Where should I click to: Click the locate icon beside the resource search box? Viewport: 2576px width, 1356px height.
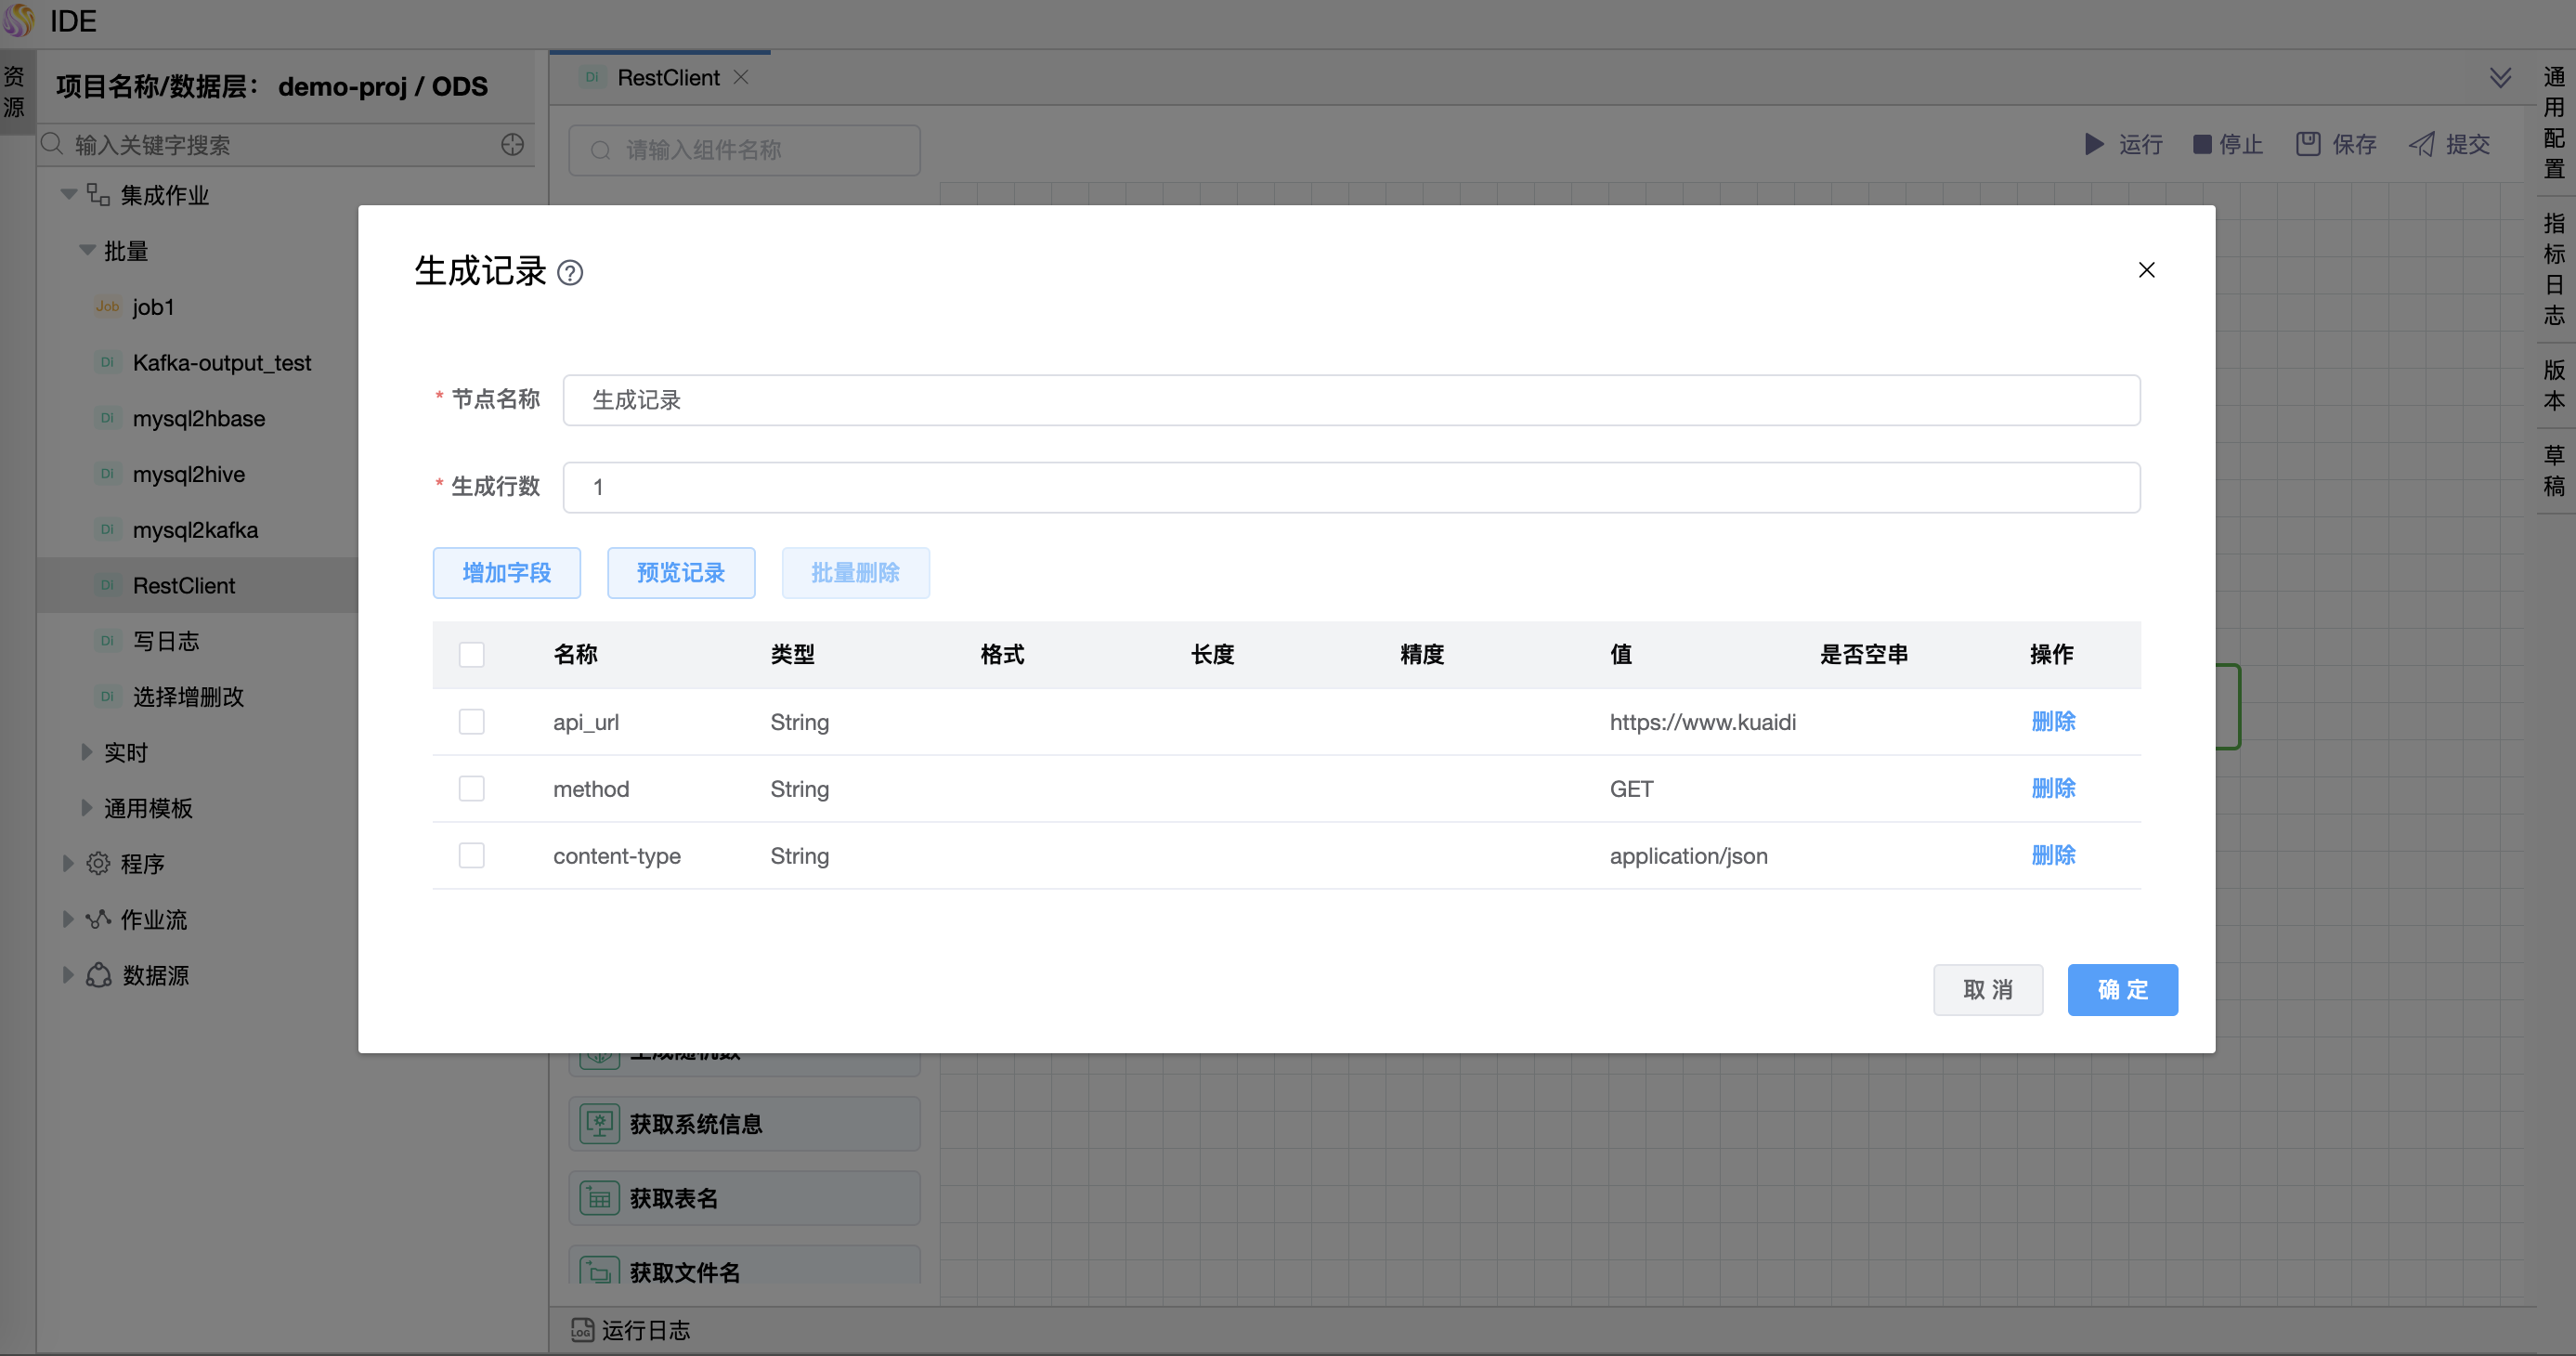(x=512, y=144)
